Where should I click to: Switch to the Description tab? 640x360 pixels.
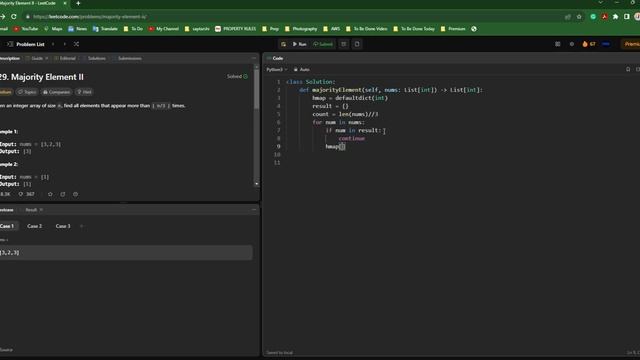pos(10,58)
